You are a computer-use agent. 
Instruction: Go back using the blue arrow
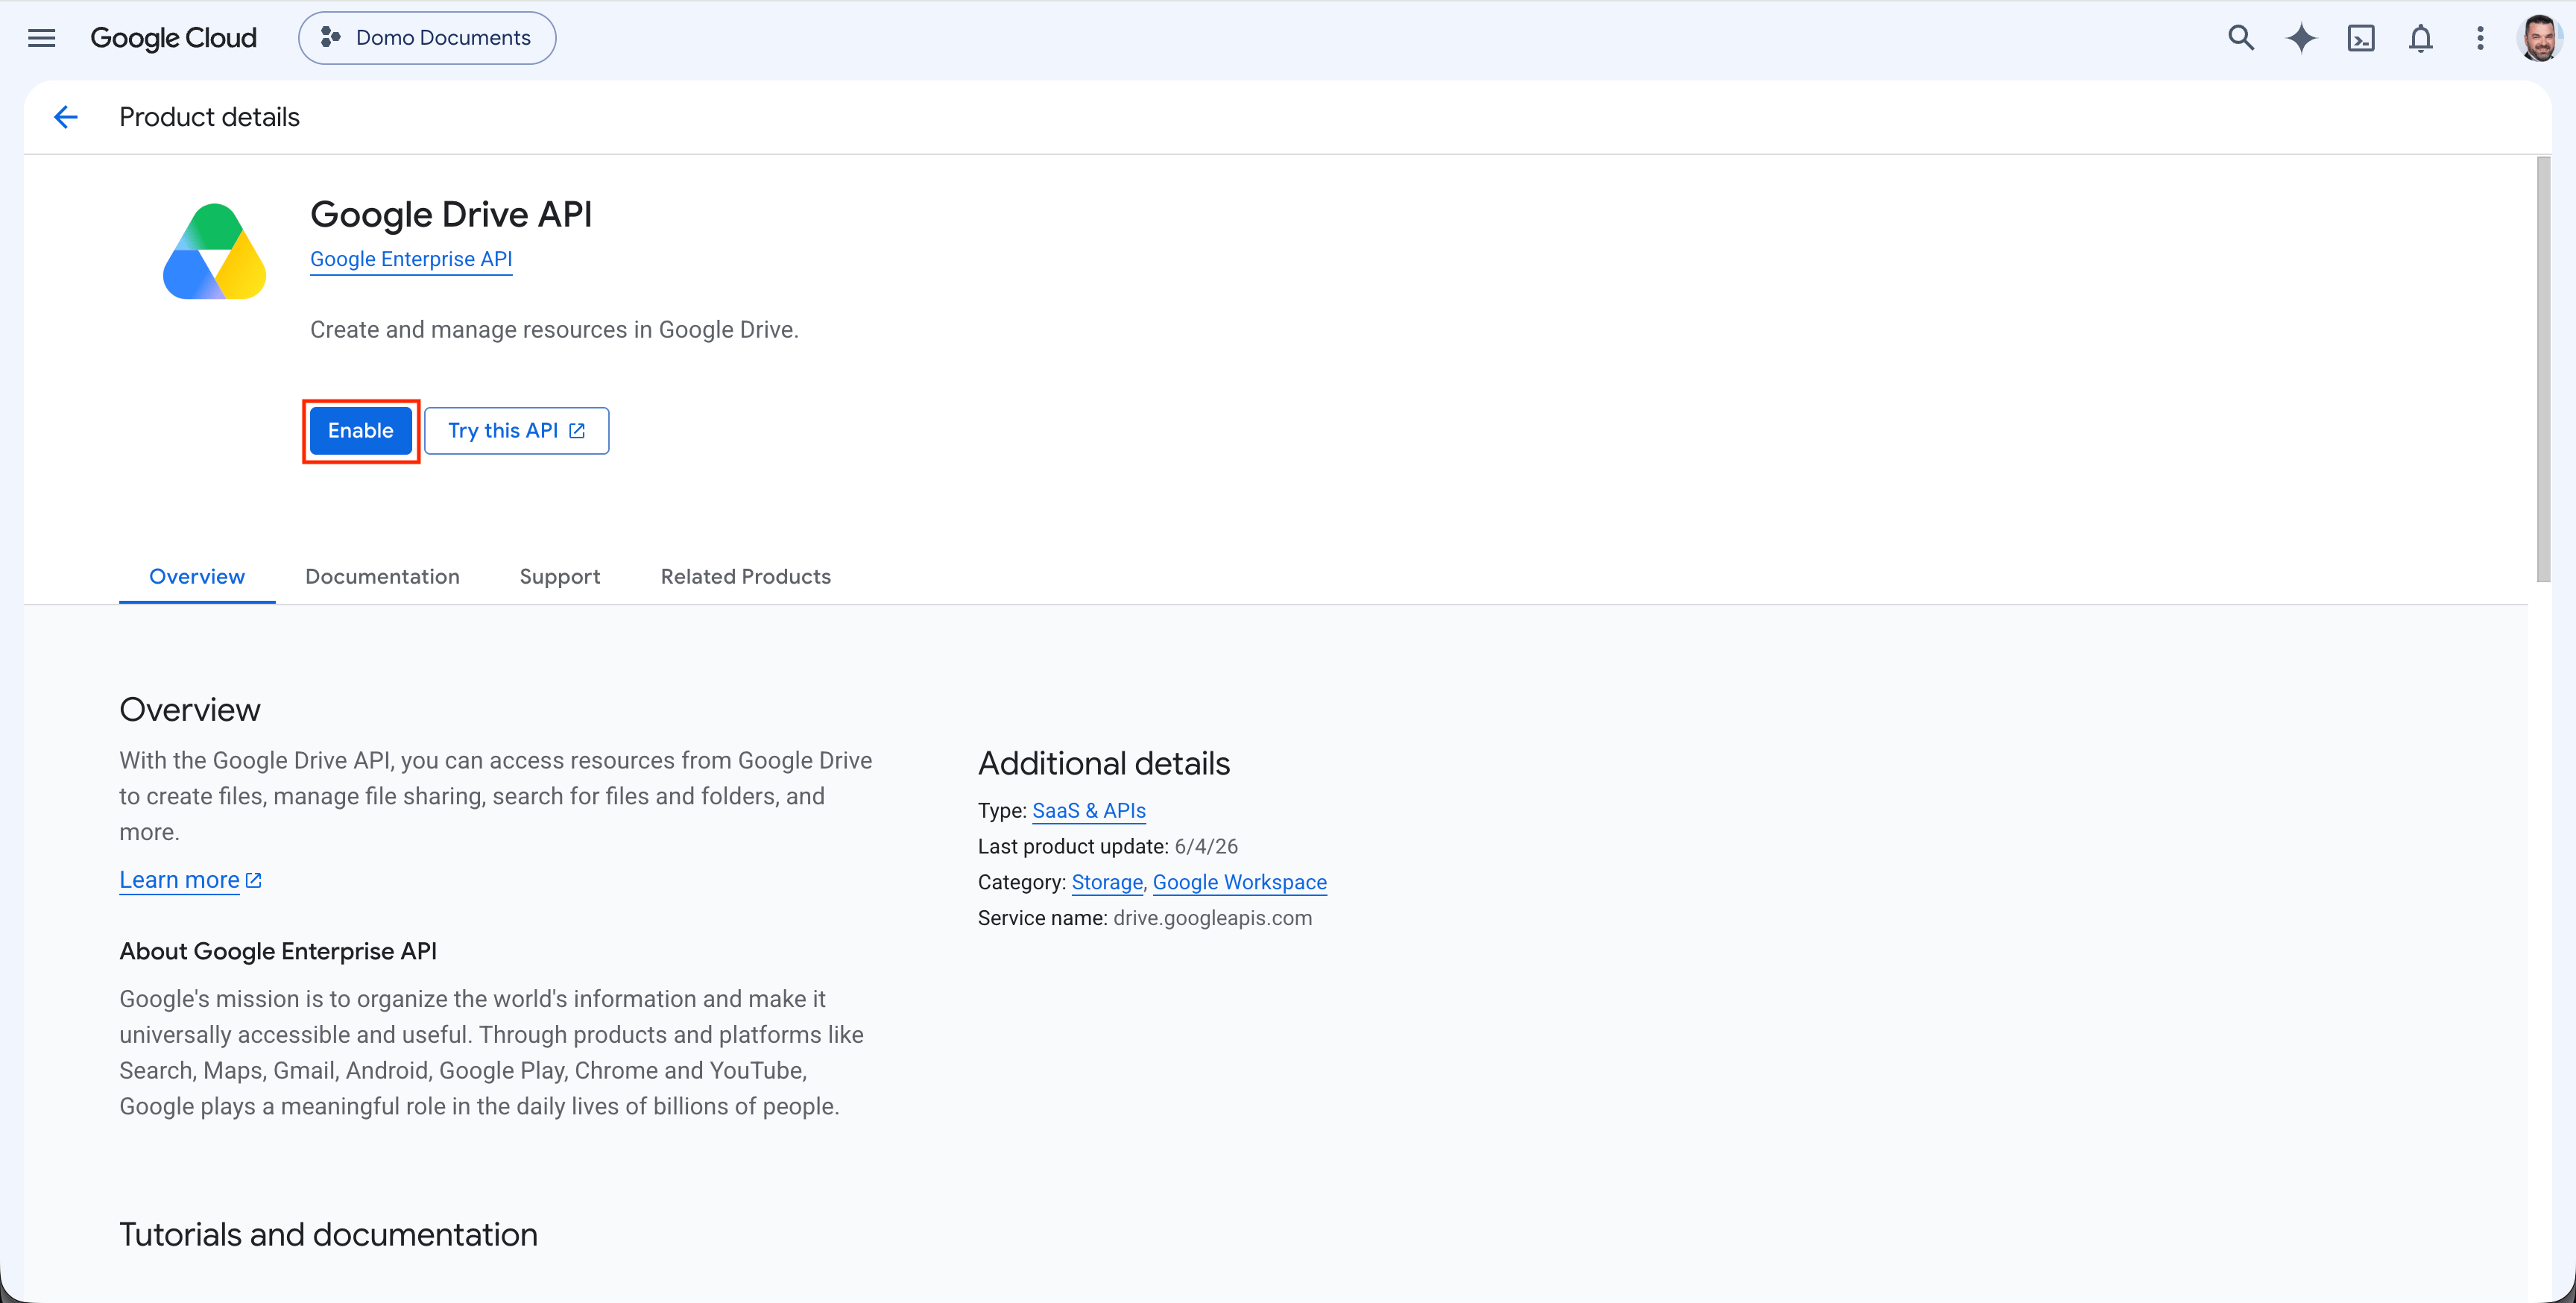[x=66, y=117]
